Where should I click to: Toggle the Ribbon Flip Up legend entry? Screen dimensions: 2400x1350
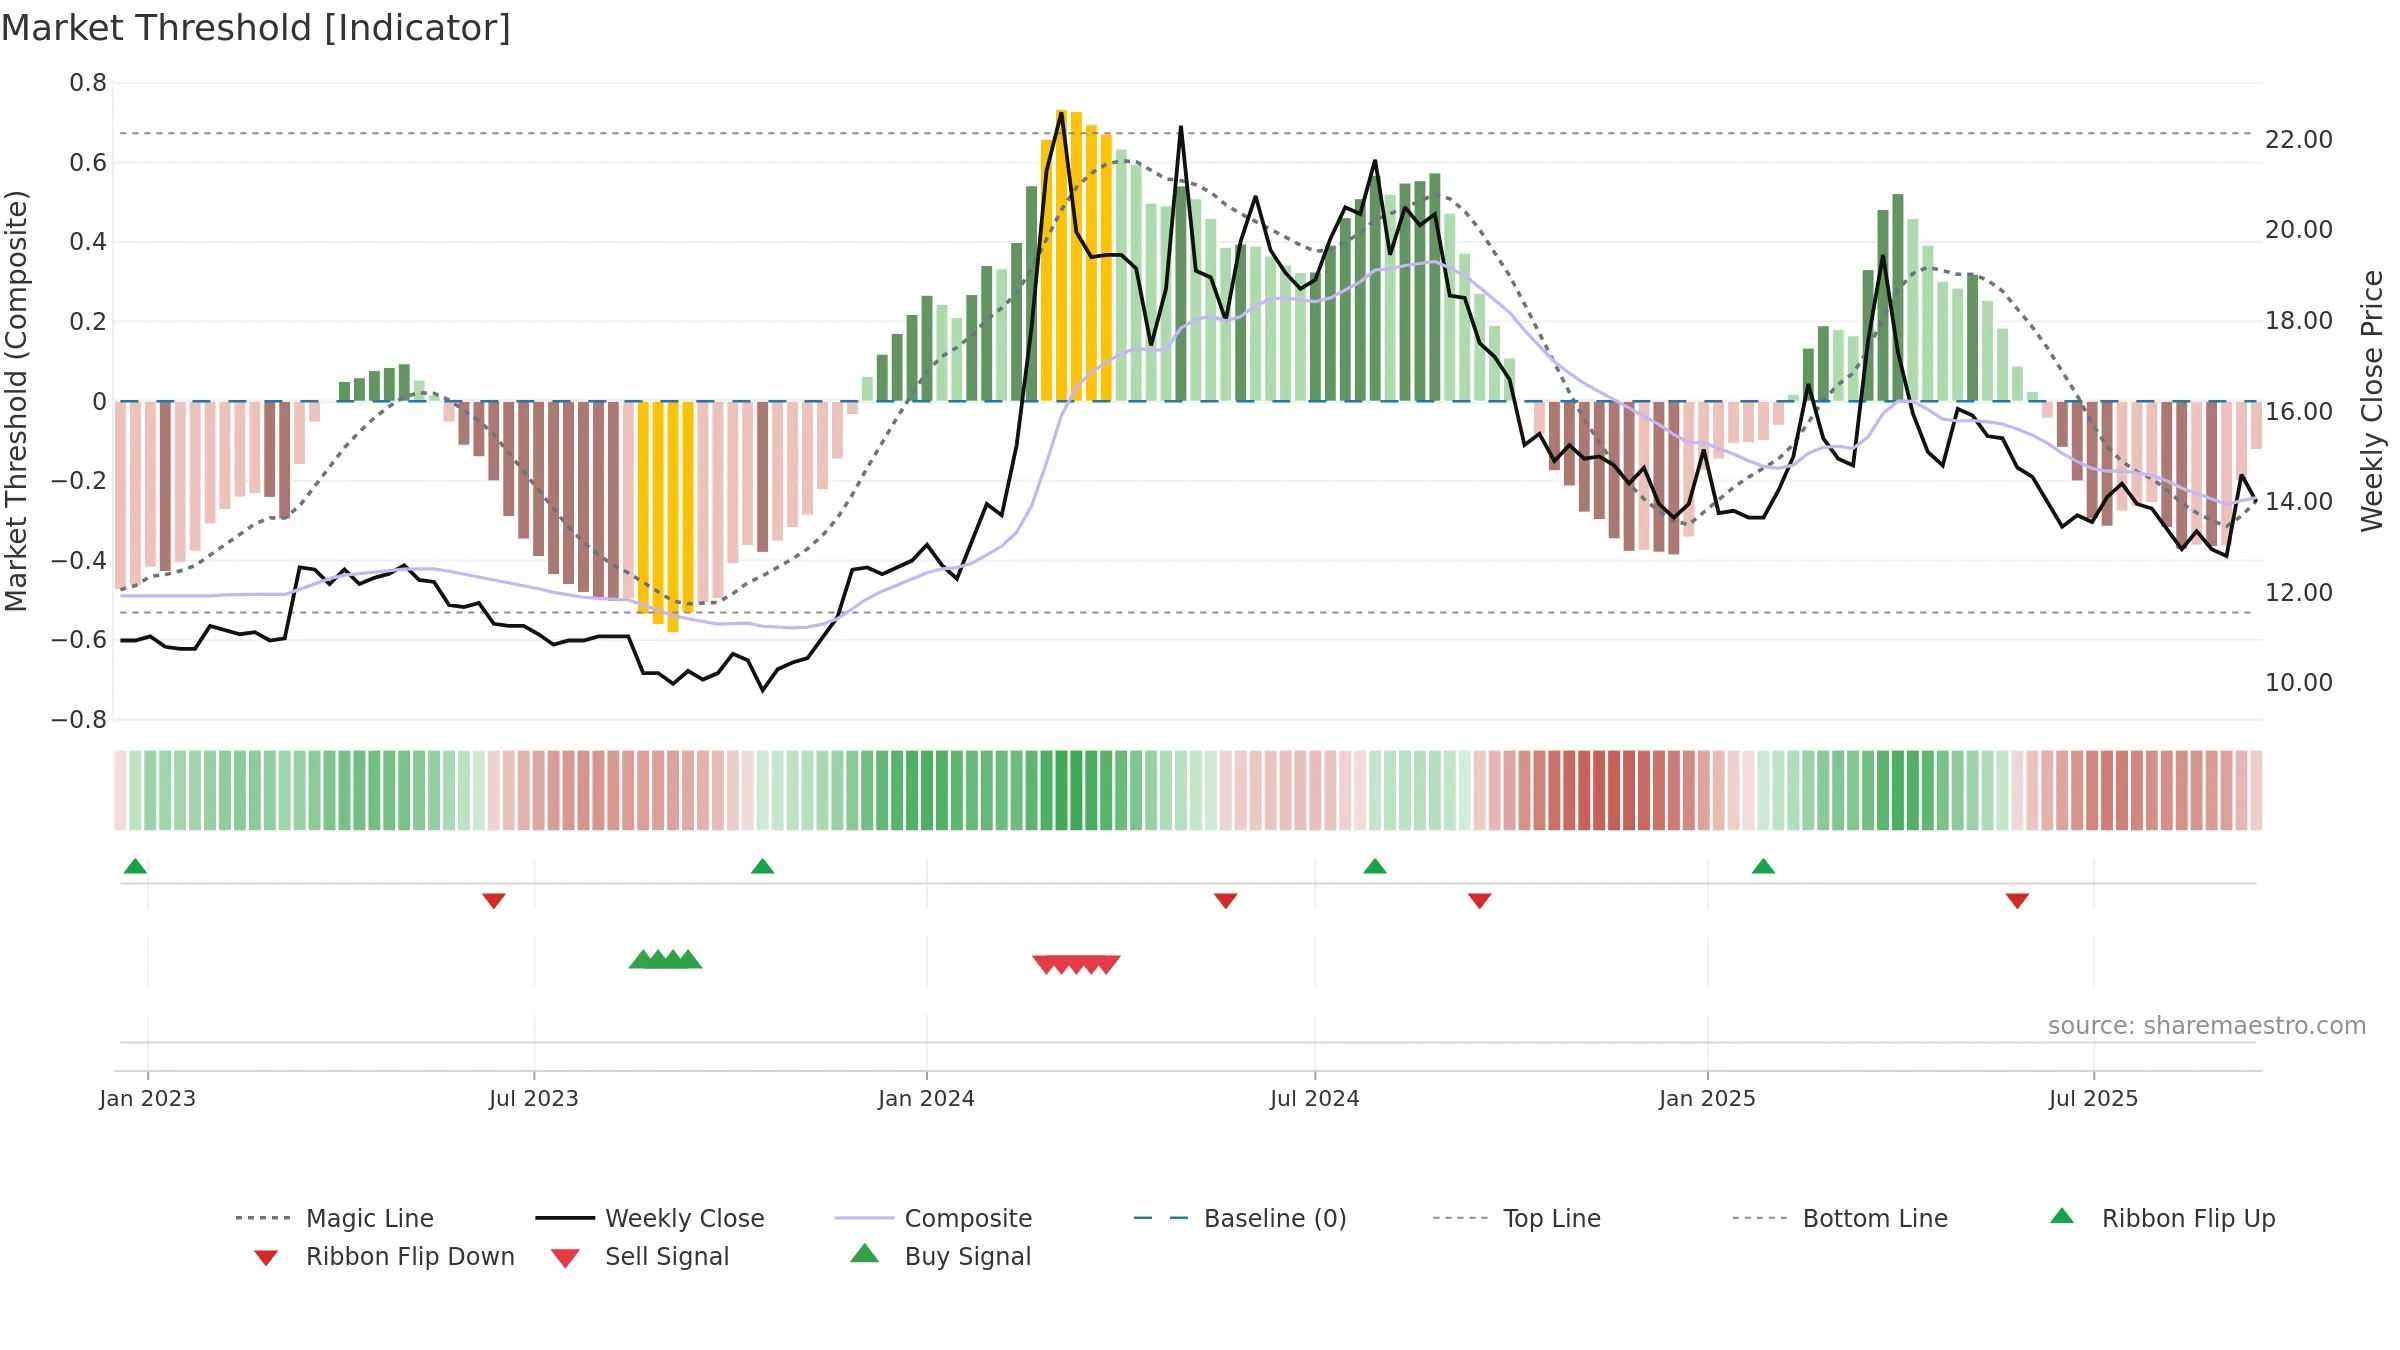click(x=2162, y=1218)
